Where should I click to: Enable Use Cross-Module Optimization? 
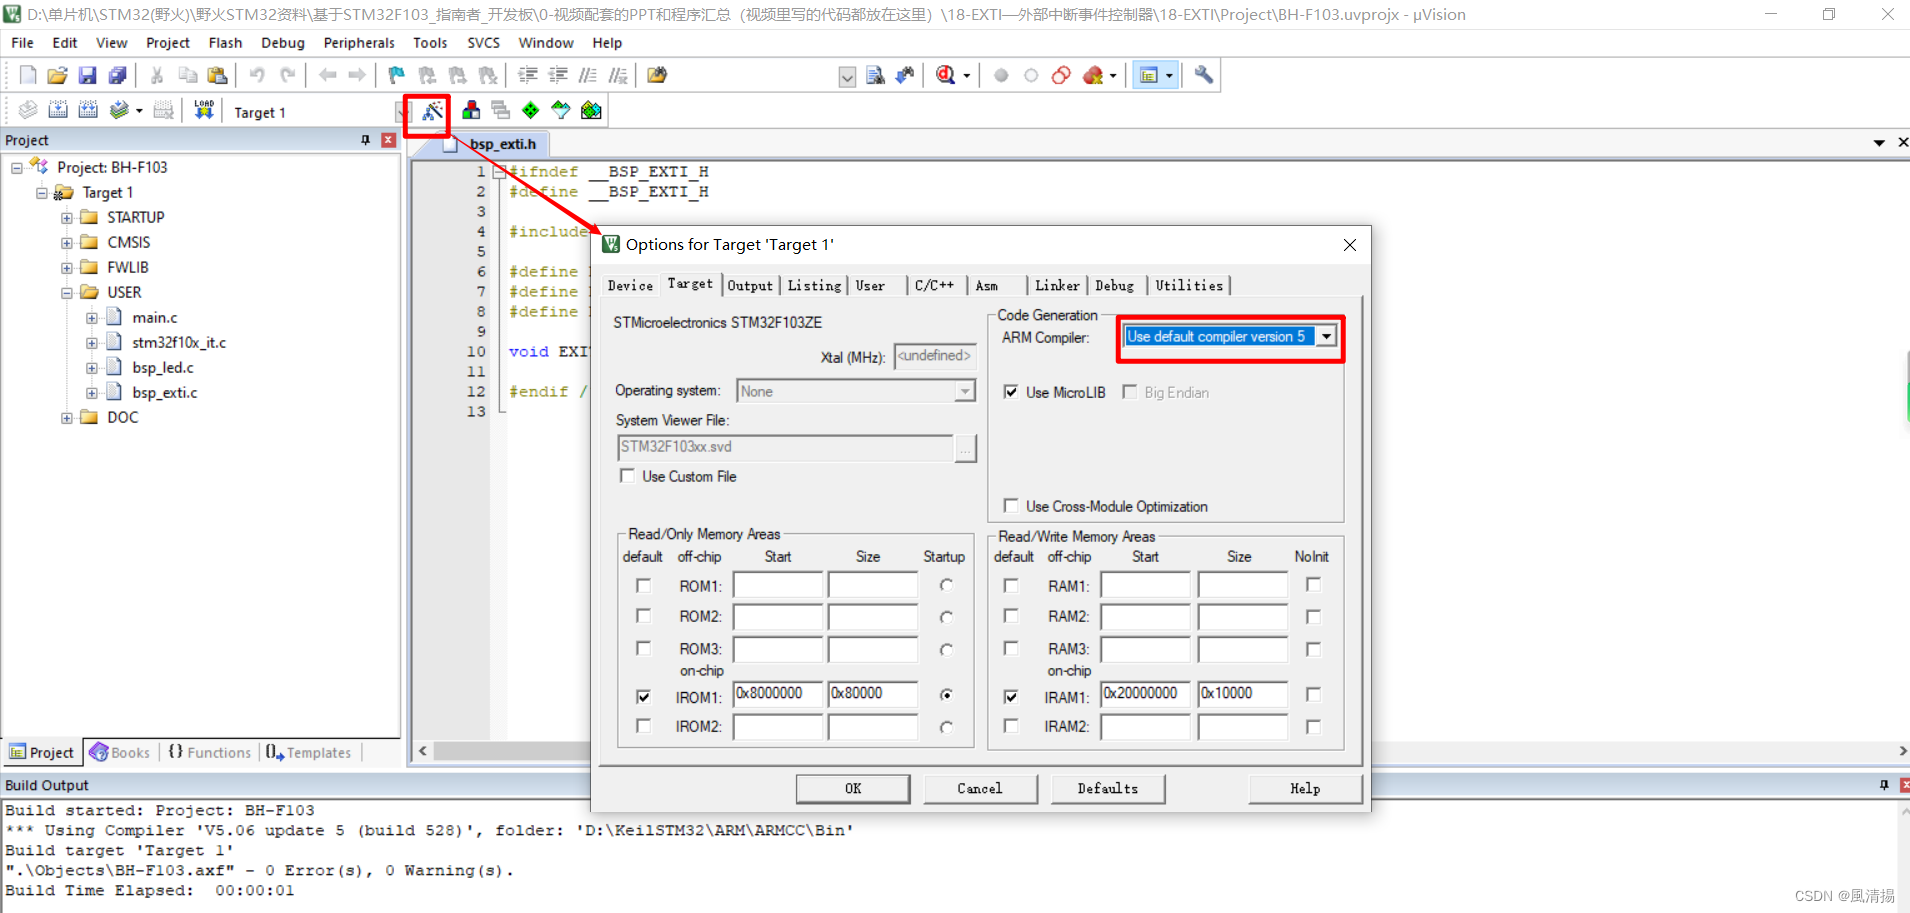(1011, 506)
